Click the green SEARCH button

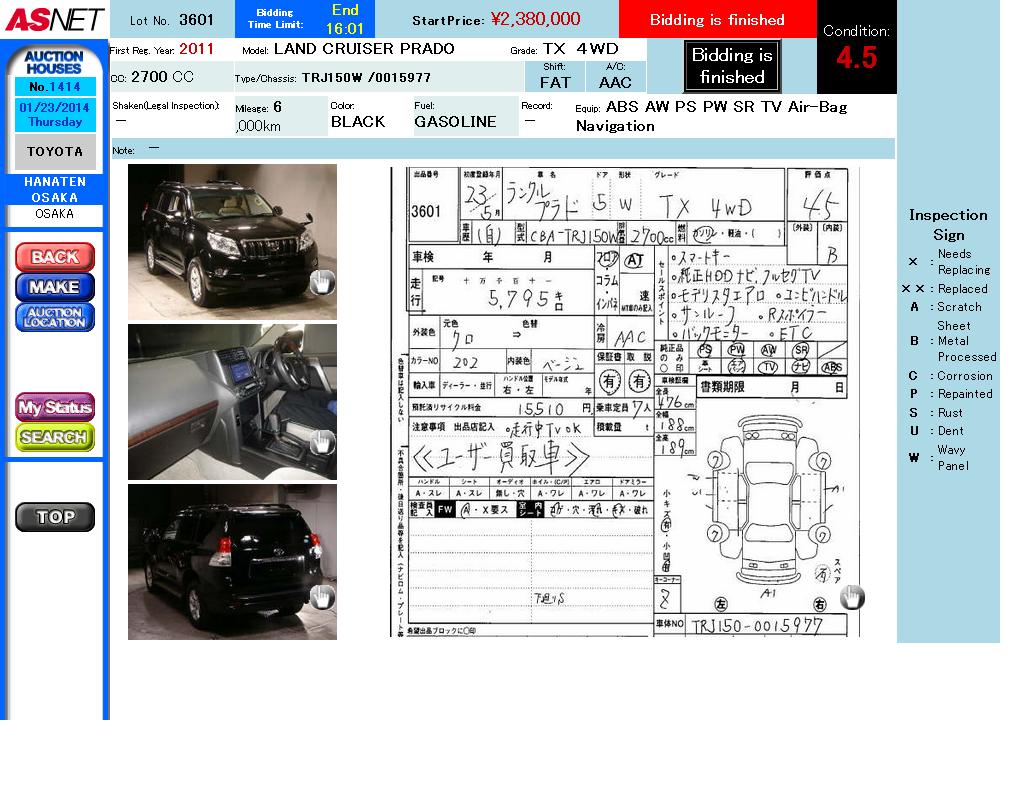tap(55, 437)
